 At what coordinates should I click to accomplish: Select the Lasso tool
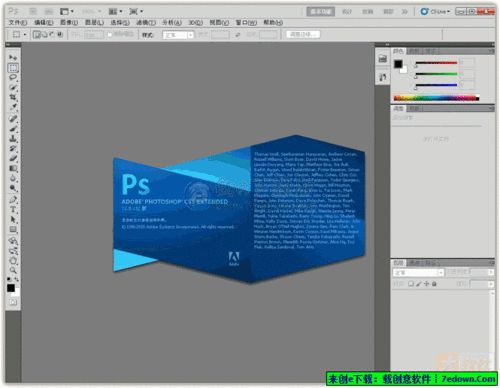coord(13,77)
